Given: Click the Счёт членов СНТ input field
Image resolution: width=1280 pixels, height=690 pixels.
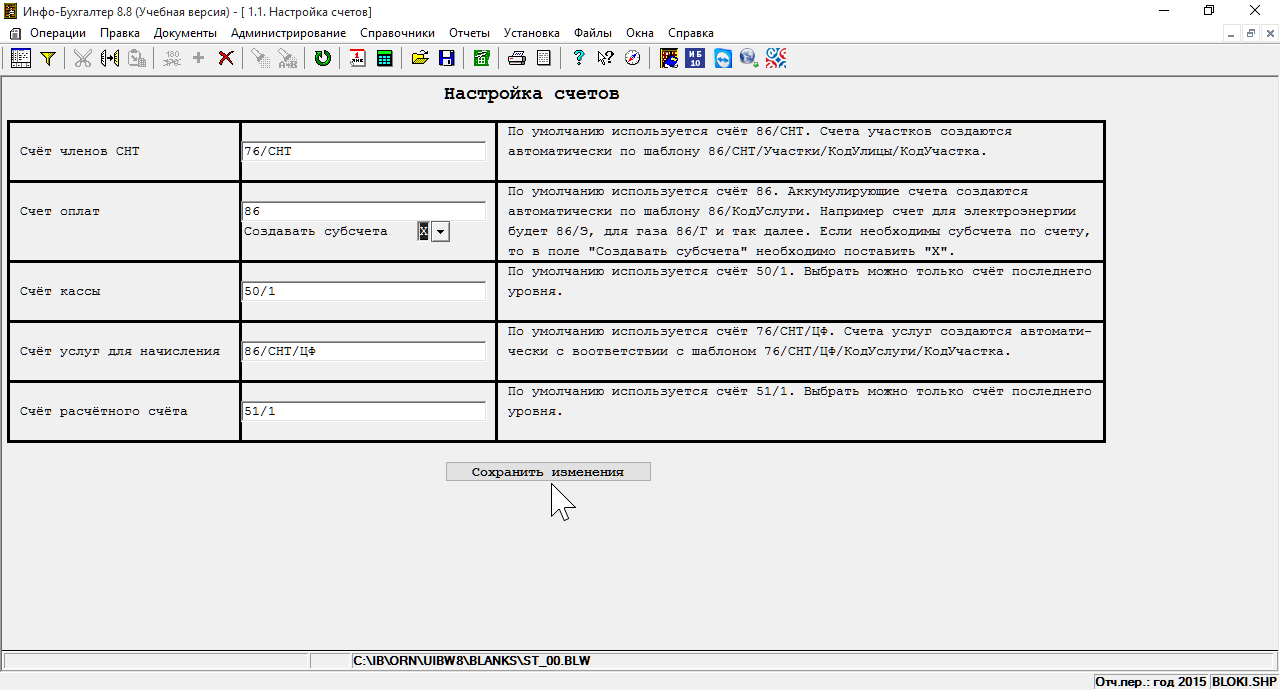Looking at the screenshot, I should (x=364, y=151).
